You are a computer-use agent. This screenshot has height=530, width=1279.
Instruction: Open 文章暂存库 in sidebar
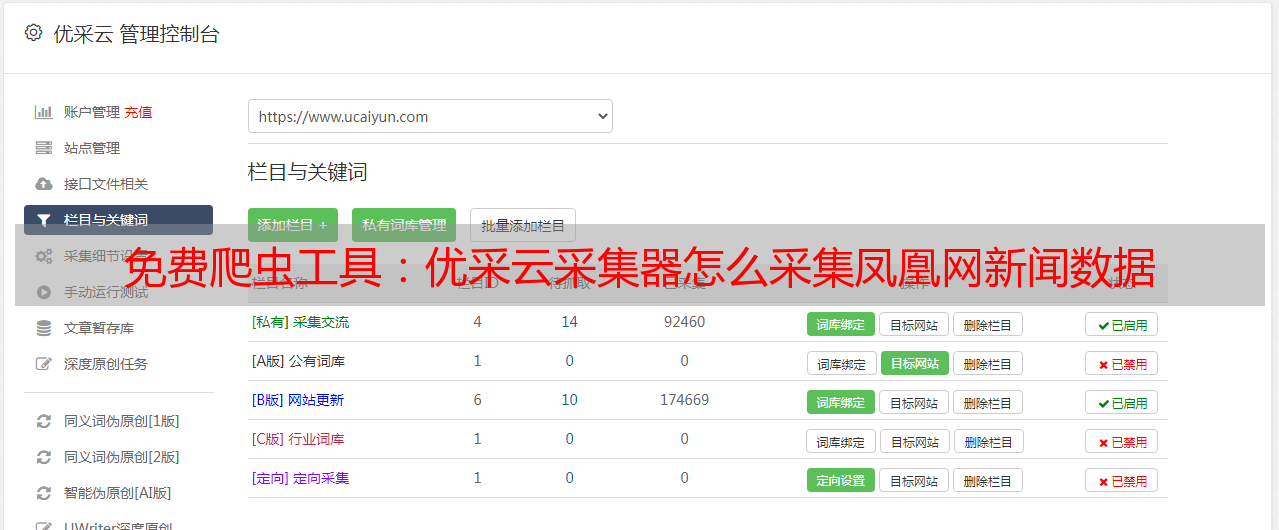[99, 328]
